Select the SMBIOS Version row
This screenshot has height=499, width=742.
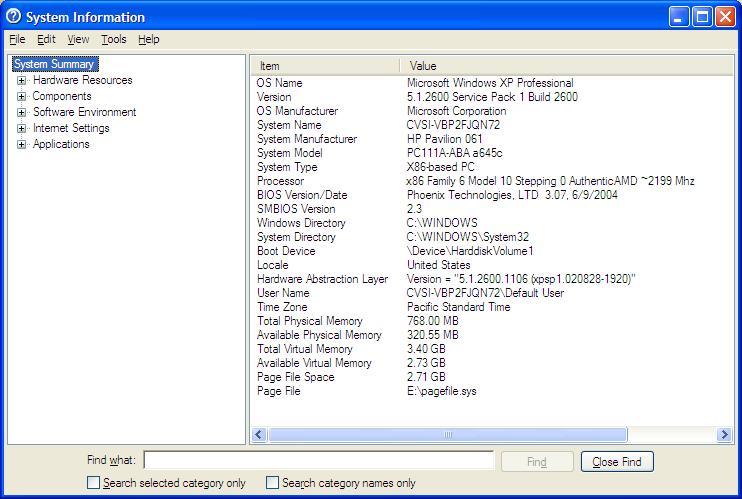(x=491, y=209)
